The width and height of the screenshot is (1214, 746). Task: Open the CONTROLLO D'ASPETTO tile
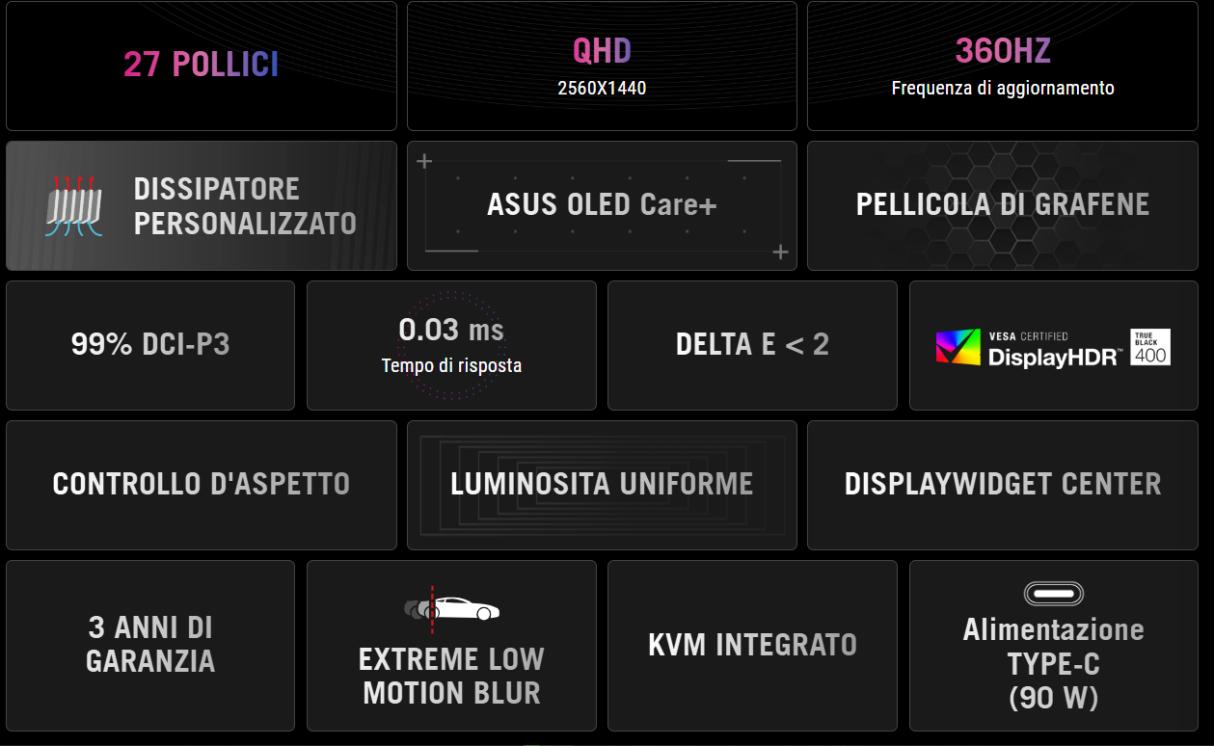pos(201,485)
